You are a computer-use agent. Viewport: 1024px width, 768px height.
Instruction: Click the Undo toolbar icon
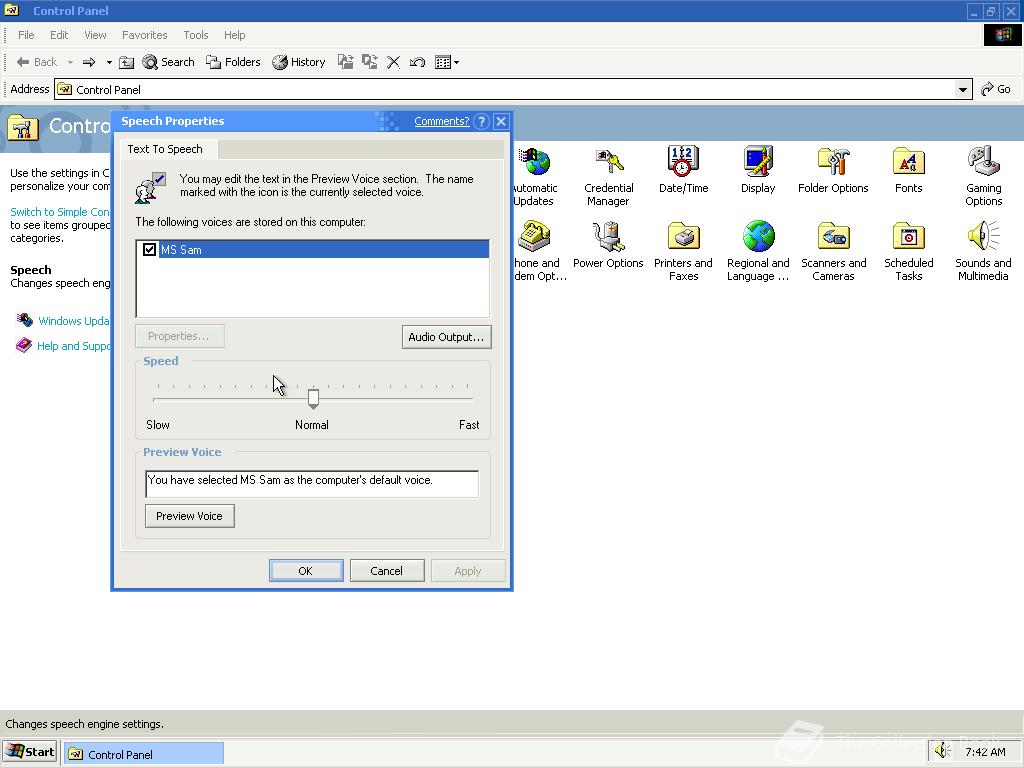(x=417, y=62)
